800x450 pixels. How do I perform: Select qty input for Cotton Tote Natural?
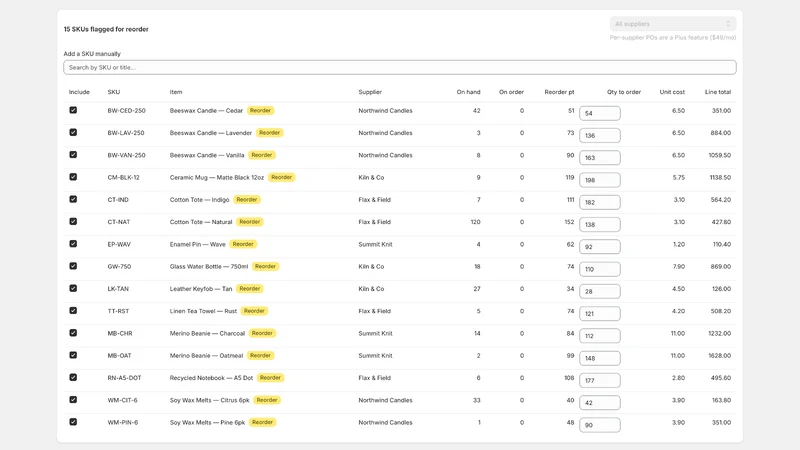pos(599,224)
